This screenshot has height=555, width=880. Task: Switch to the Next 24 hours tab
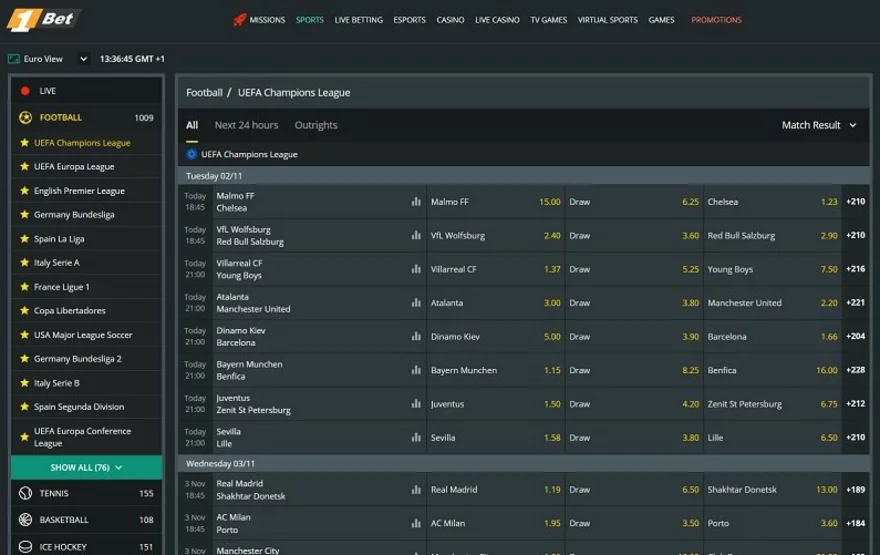tap(246, 125)
